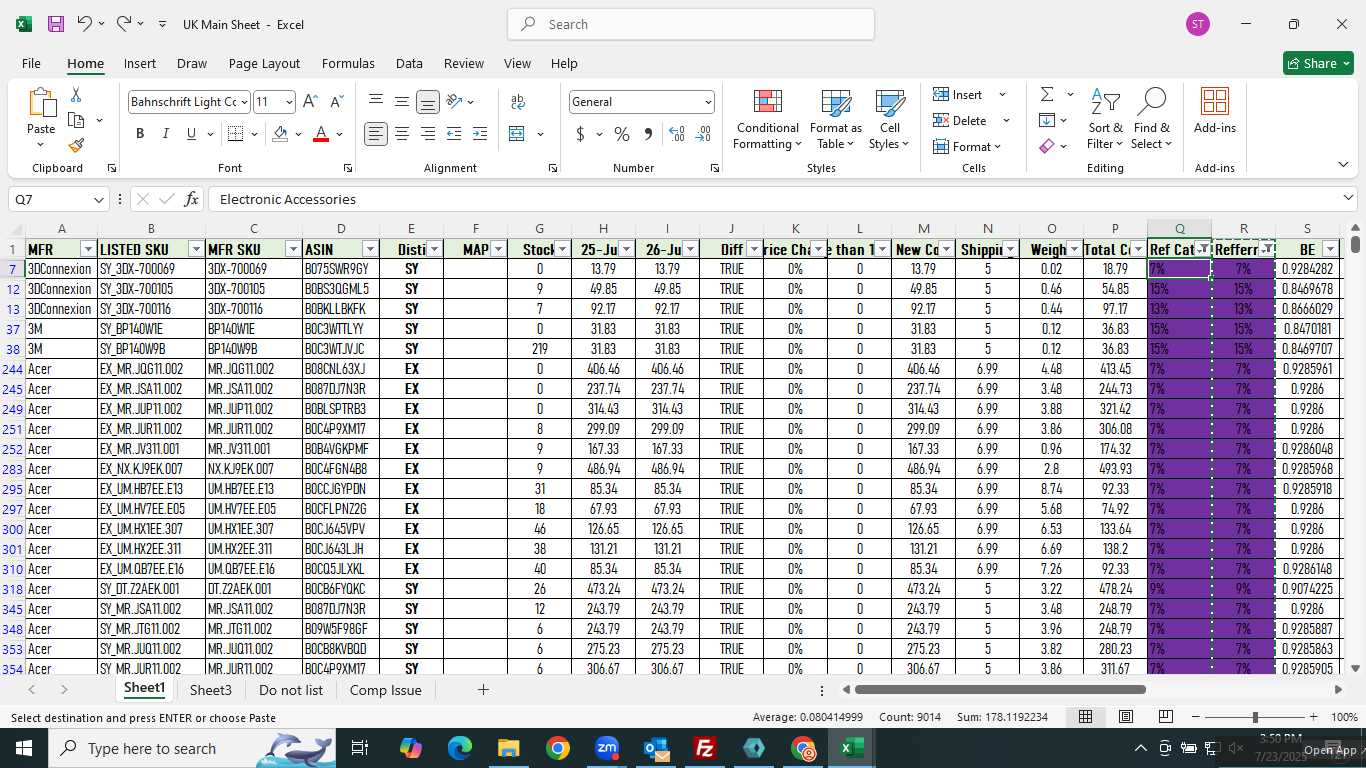Open Conditional Formatting
Screen dimensions: 1366x768
[x=767, y=120]
